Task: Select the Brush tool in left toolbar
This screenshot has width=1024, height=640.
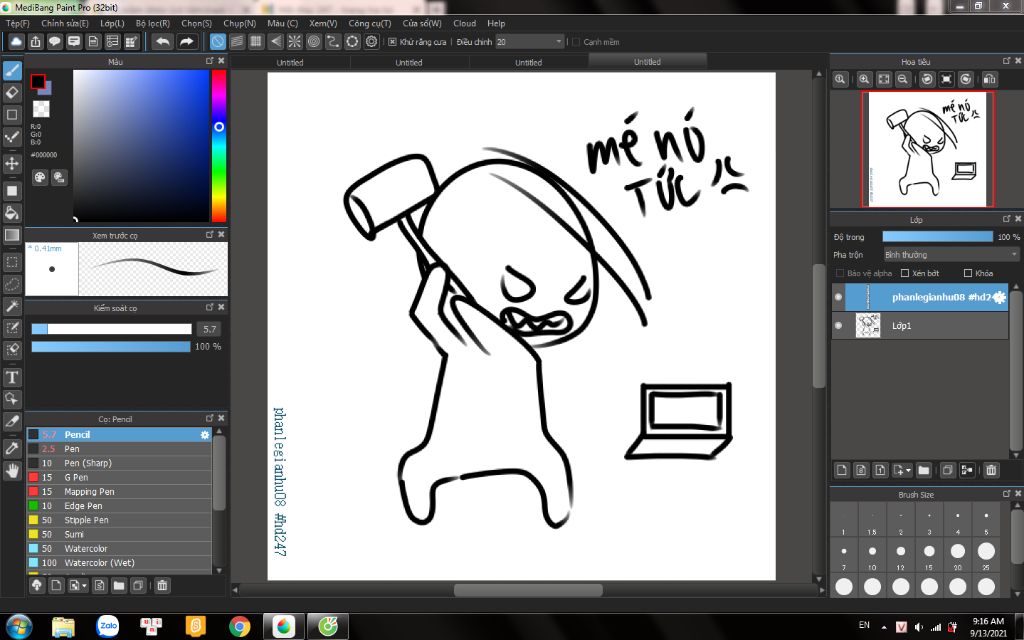Action: [x=12, y=71]
